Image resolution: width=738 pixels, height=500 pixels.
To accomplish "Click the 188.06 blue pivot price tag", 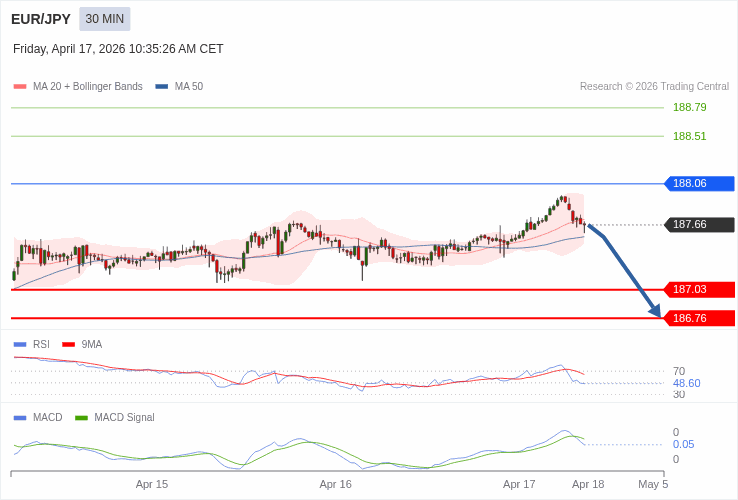I will pos(698,184).
